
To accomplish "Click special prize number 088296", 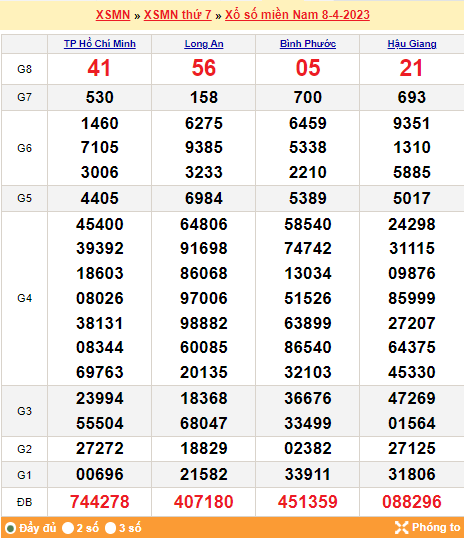I will tap(412, 501).
